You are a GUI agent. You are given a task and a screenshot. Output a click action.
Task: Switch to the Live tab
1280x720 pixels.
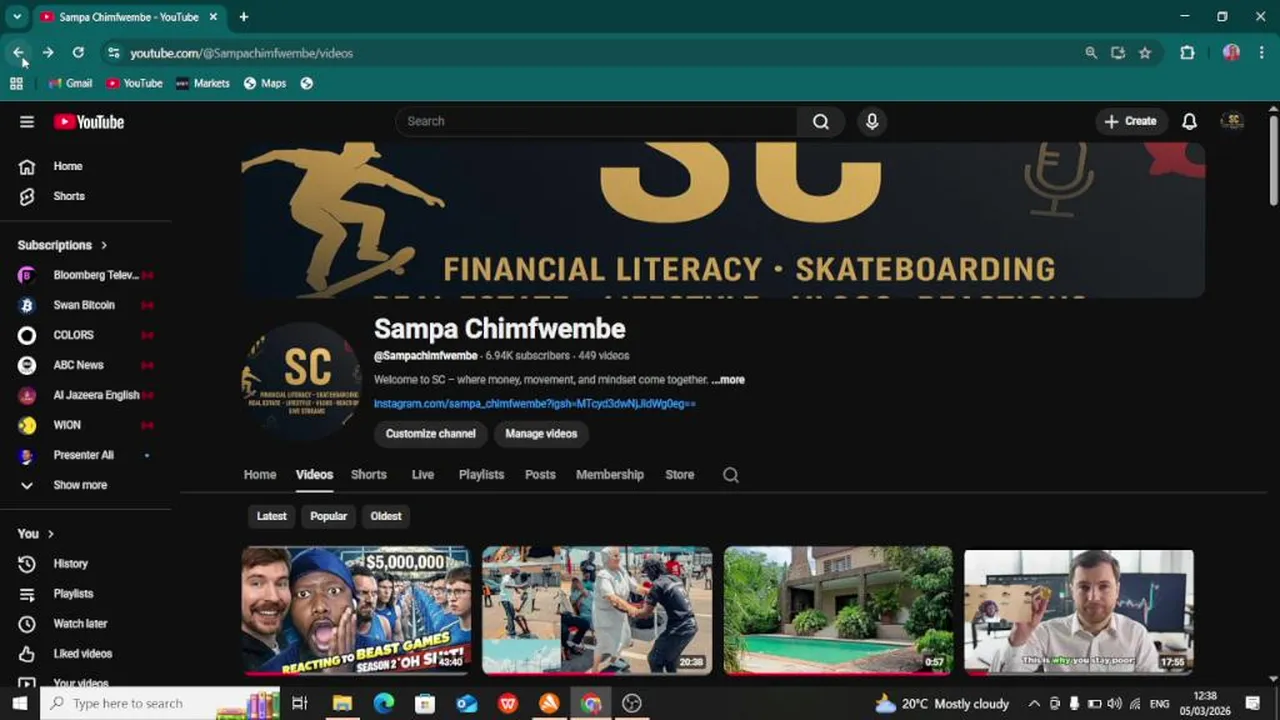[x=423, y=475]
